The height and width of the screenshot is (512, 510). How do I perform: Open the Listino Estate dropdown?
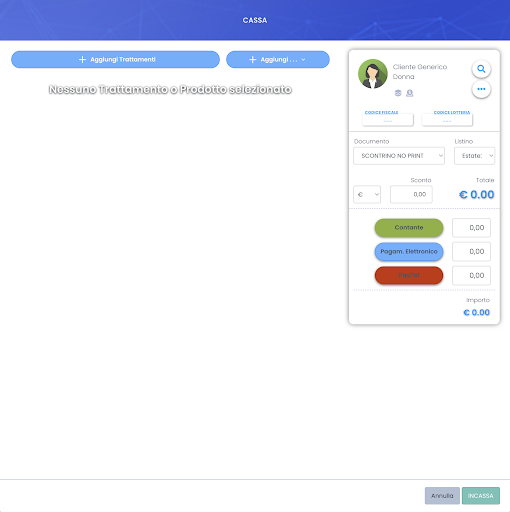tap(474, 156)
